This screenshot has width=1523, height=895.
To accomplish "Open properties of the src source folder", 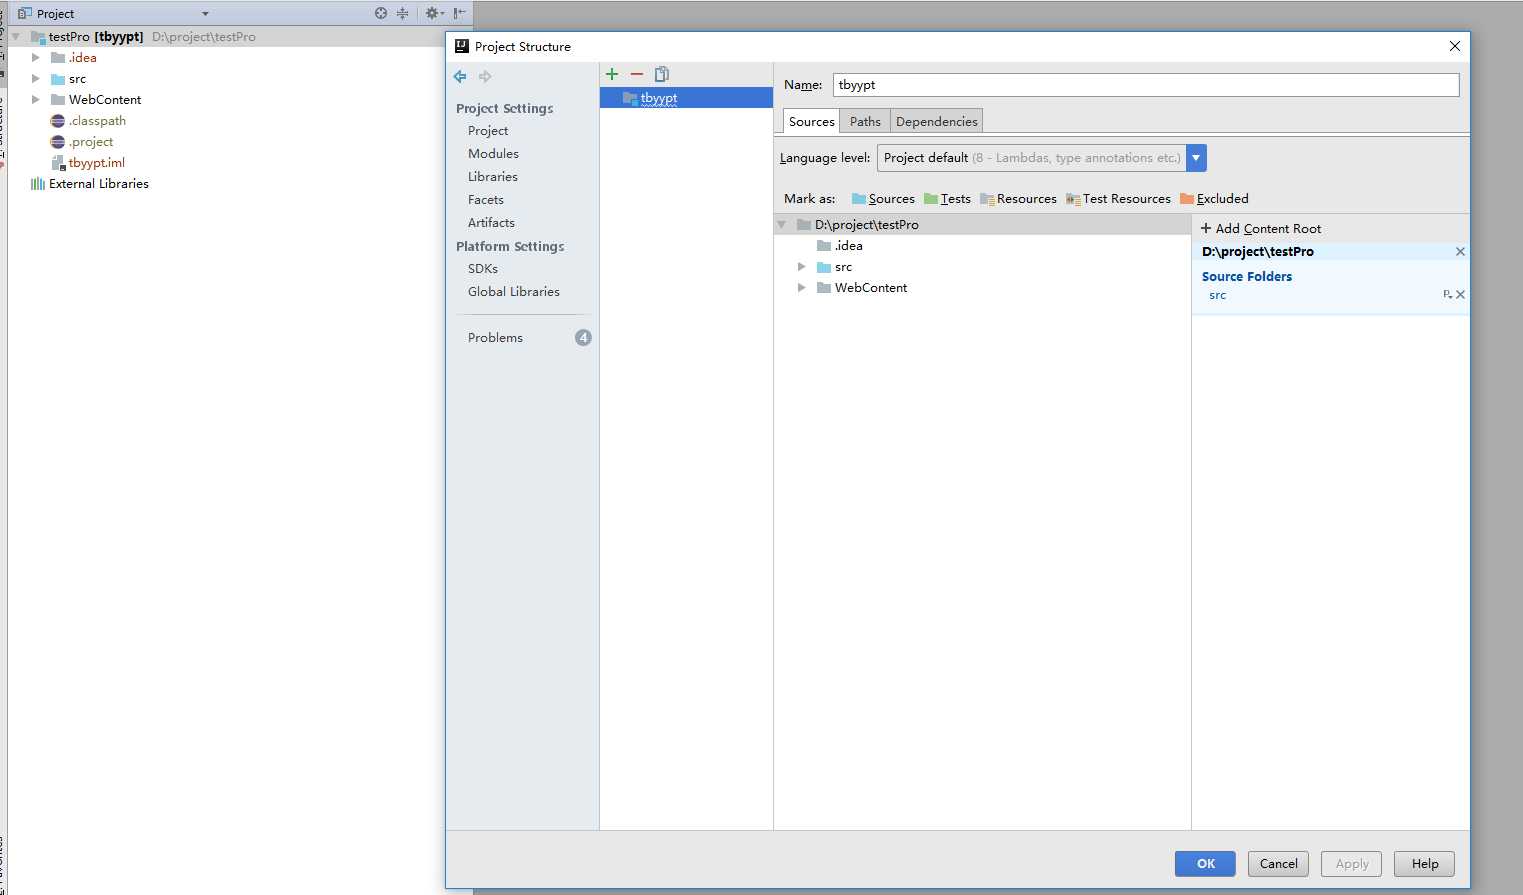I will (x=1447, y=295).
